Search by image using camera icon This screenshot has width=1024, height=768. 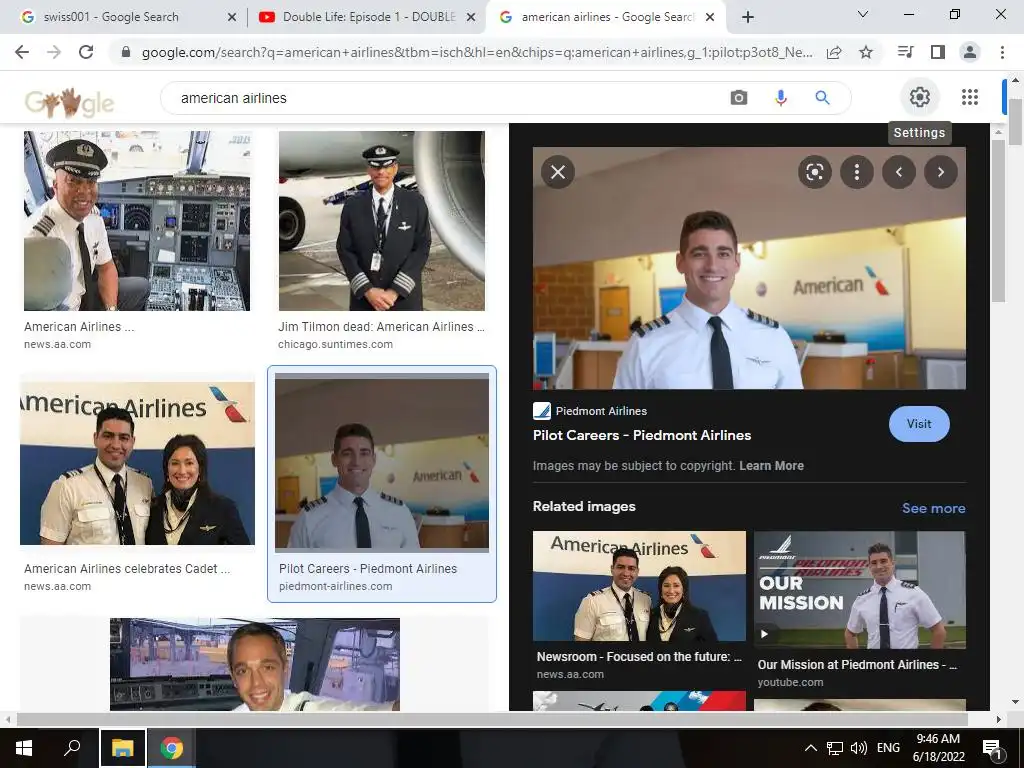pos(739,98)
